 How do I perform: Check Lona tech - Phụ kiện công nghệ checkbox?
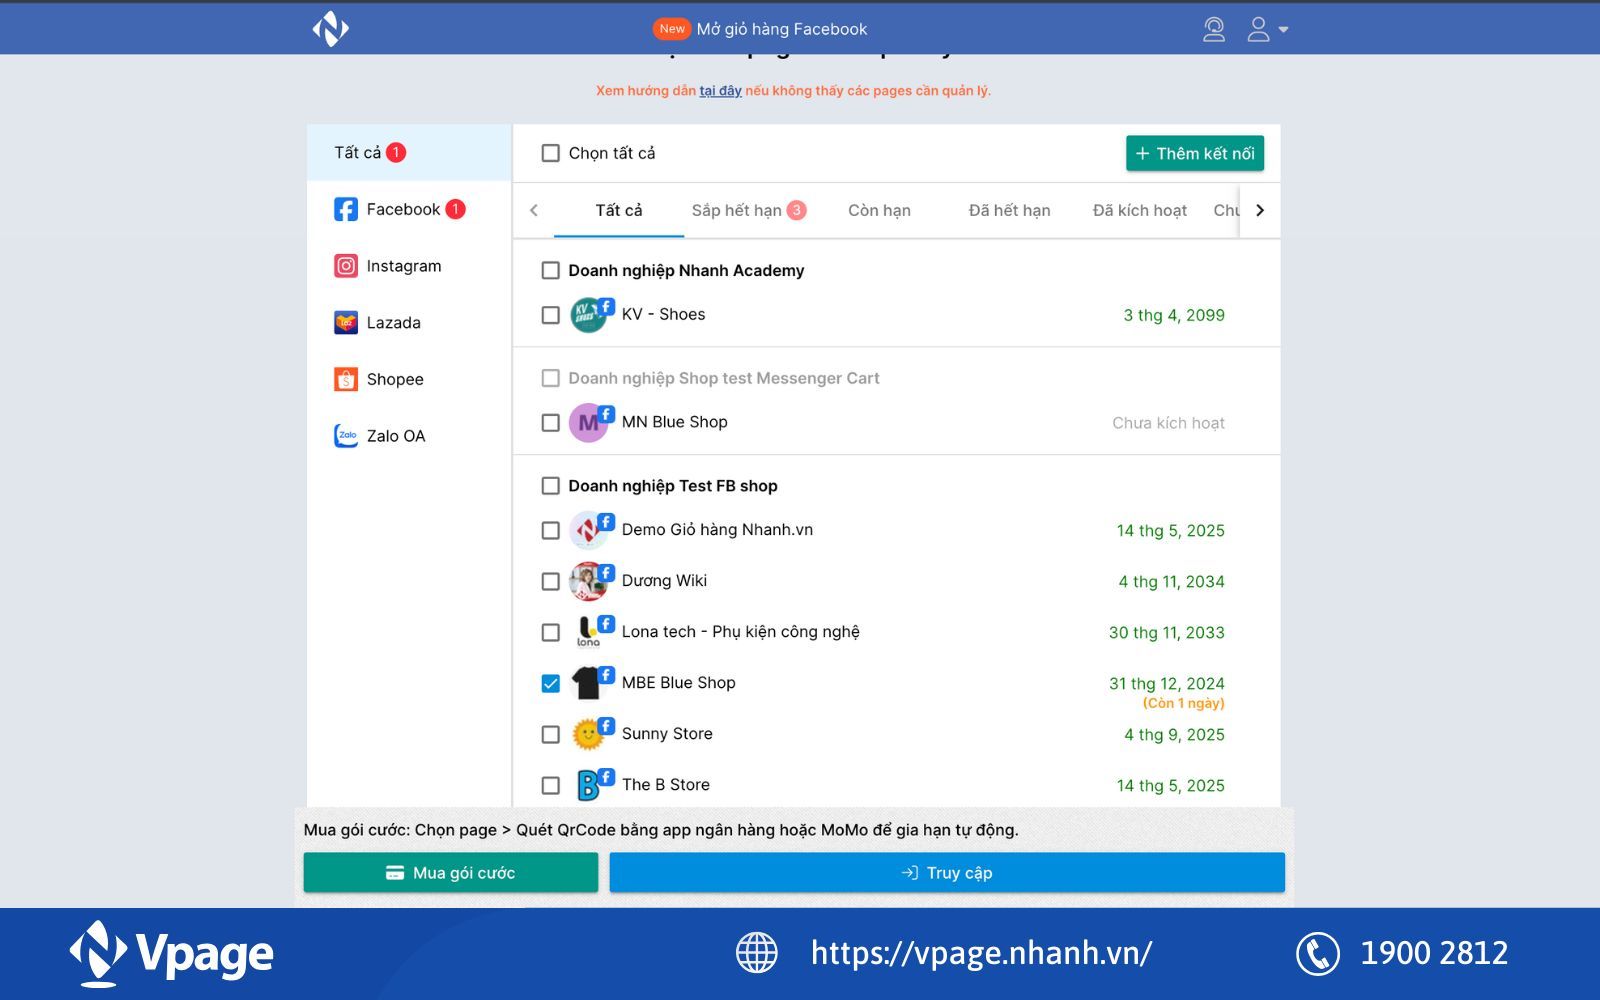pos(550,632)
